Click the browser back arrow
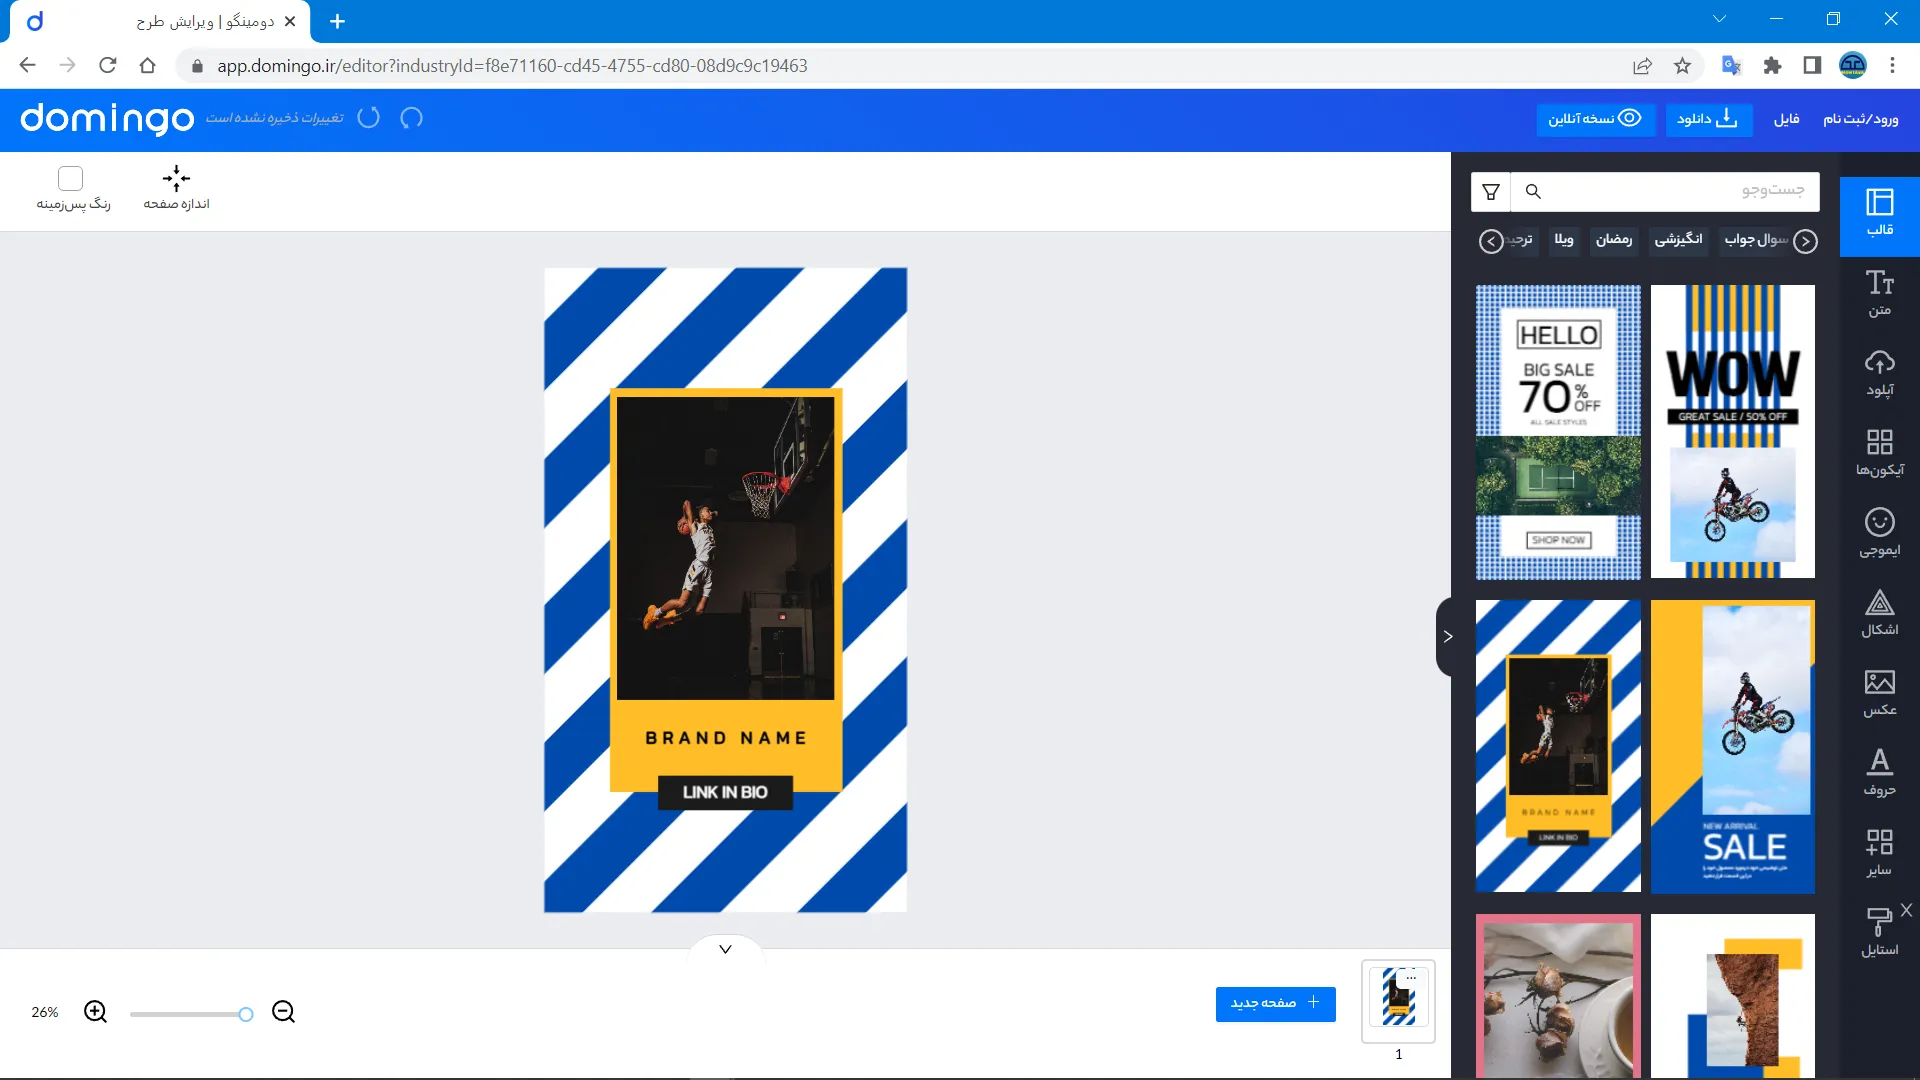 pos(27,66)
